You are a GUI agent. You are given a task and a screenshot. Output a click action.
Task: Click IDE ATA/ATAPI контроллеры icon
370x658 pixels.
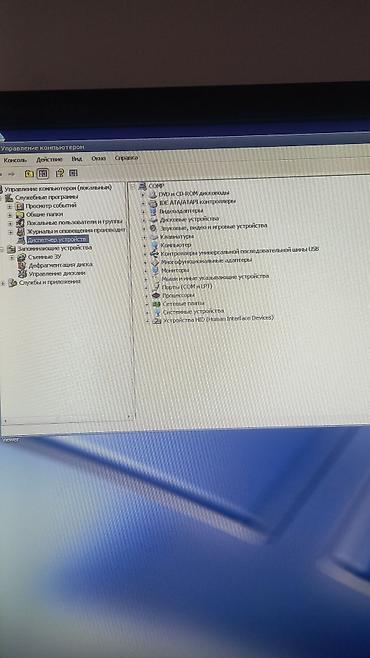(x=154, y=203)
